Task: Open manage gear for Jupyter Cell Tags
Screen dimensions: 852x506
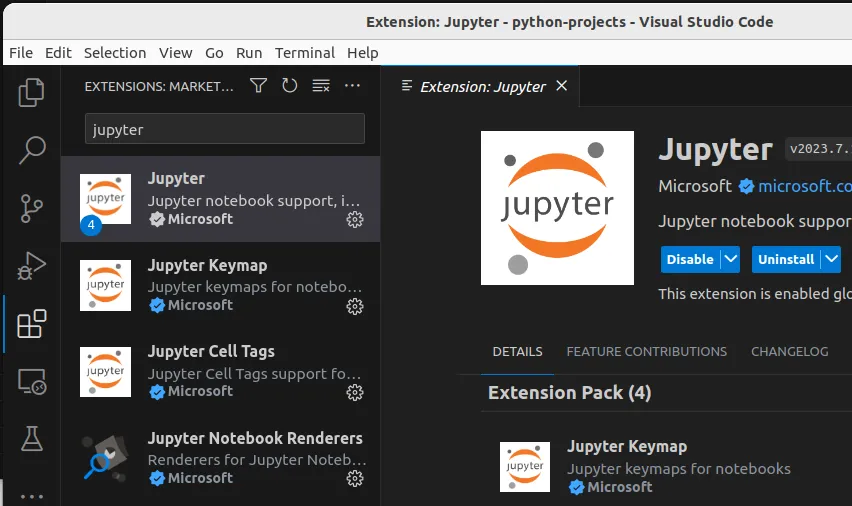Action: pos(354,392)
